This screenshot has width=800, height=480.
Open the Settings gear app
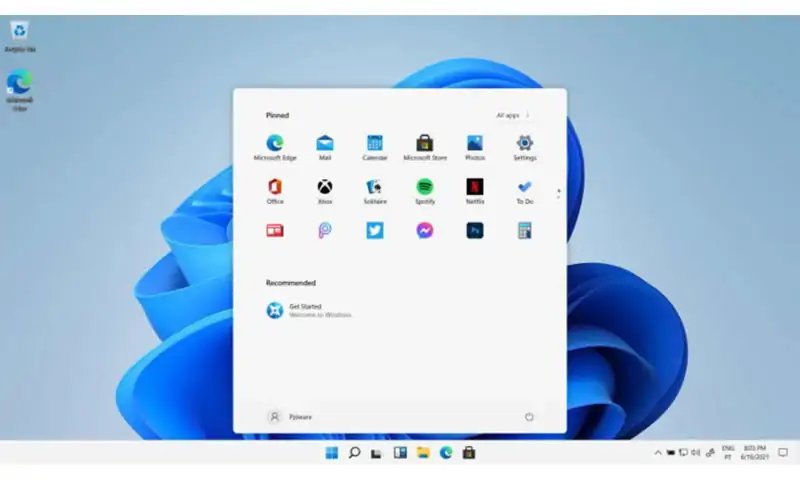pyautogui.click(x=524, y=147)
